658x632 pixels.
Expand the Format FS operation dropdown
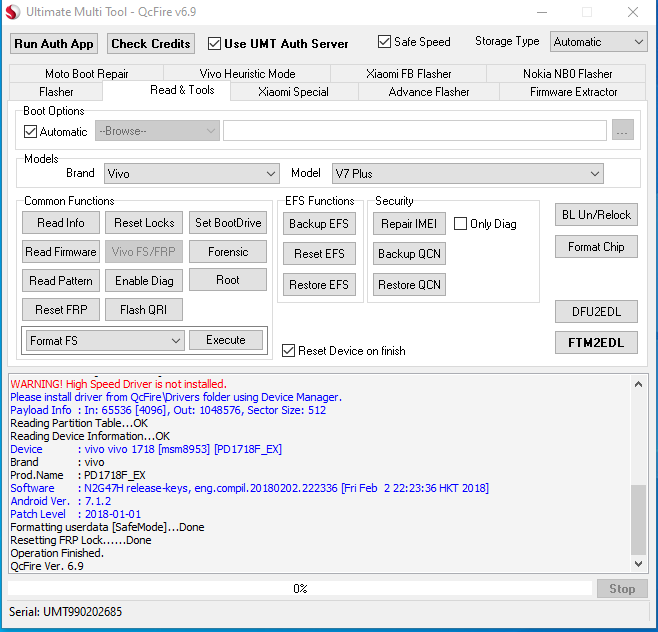pos(105,340)
